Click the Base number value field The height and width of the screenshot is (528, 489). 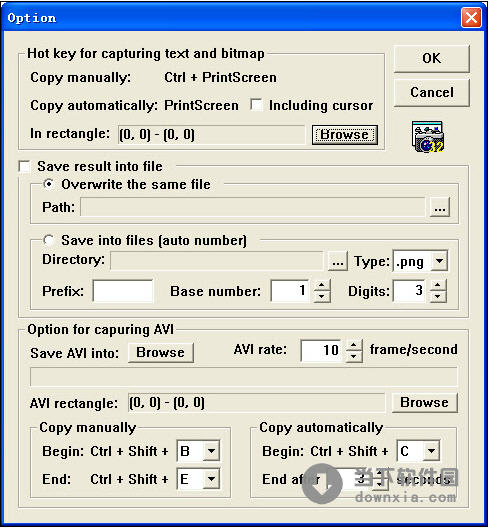[x=291, y=291]
